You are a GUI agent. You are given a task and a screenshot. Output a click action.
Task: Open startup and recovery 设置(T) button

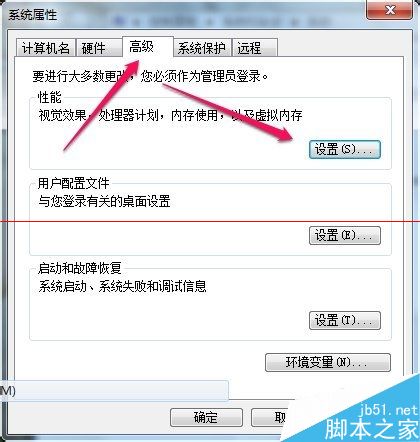point(345,321)
